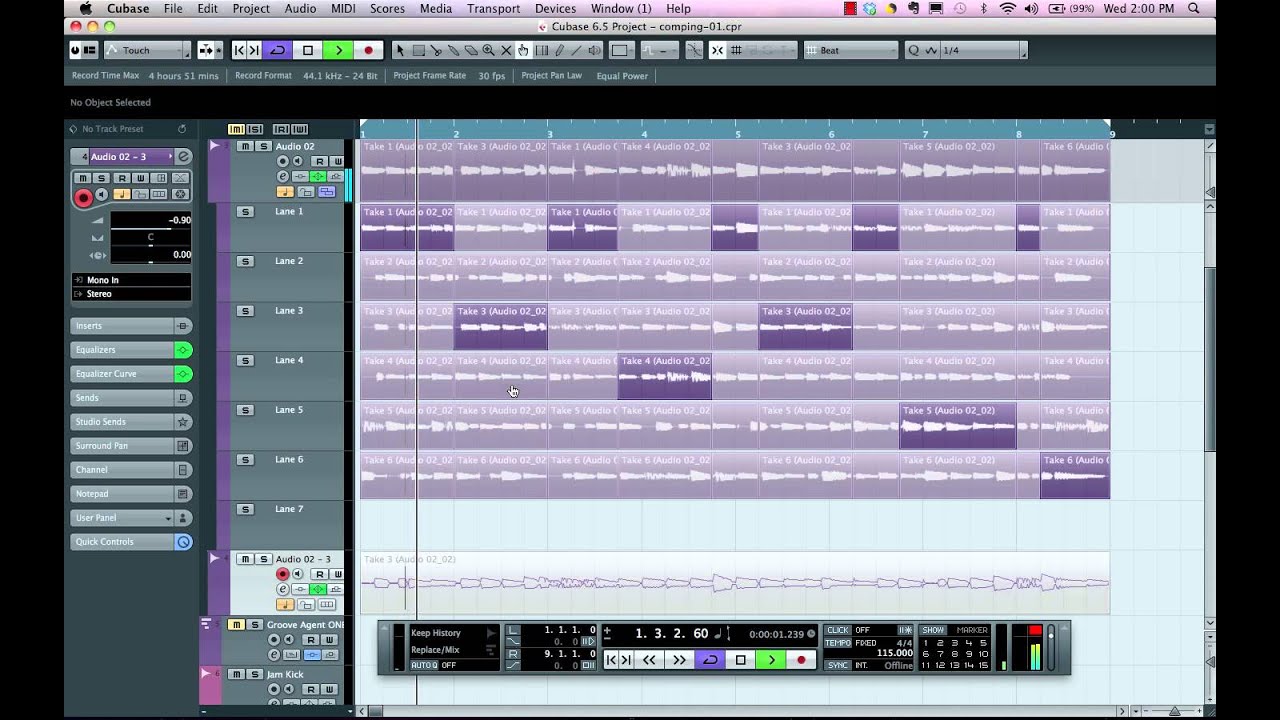Click transport panel Fast Forward button

click(x=680, y=660)
